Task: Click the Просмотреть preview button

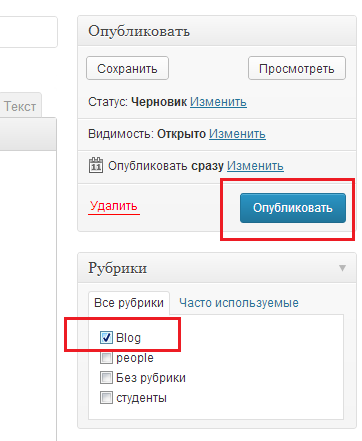Action: click(x=297, y=68)
